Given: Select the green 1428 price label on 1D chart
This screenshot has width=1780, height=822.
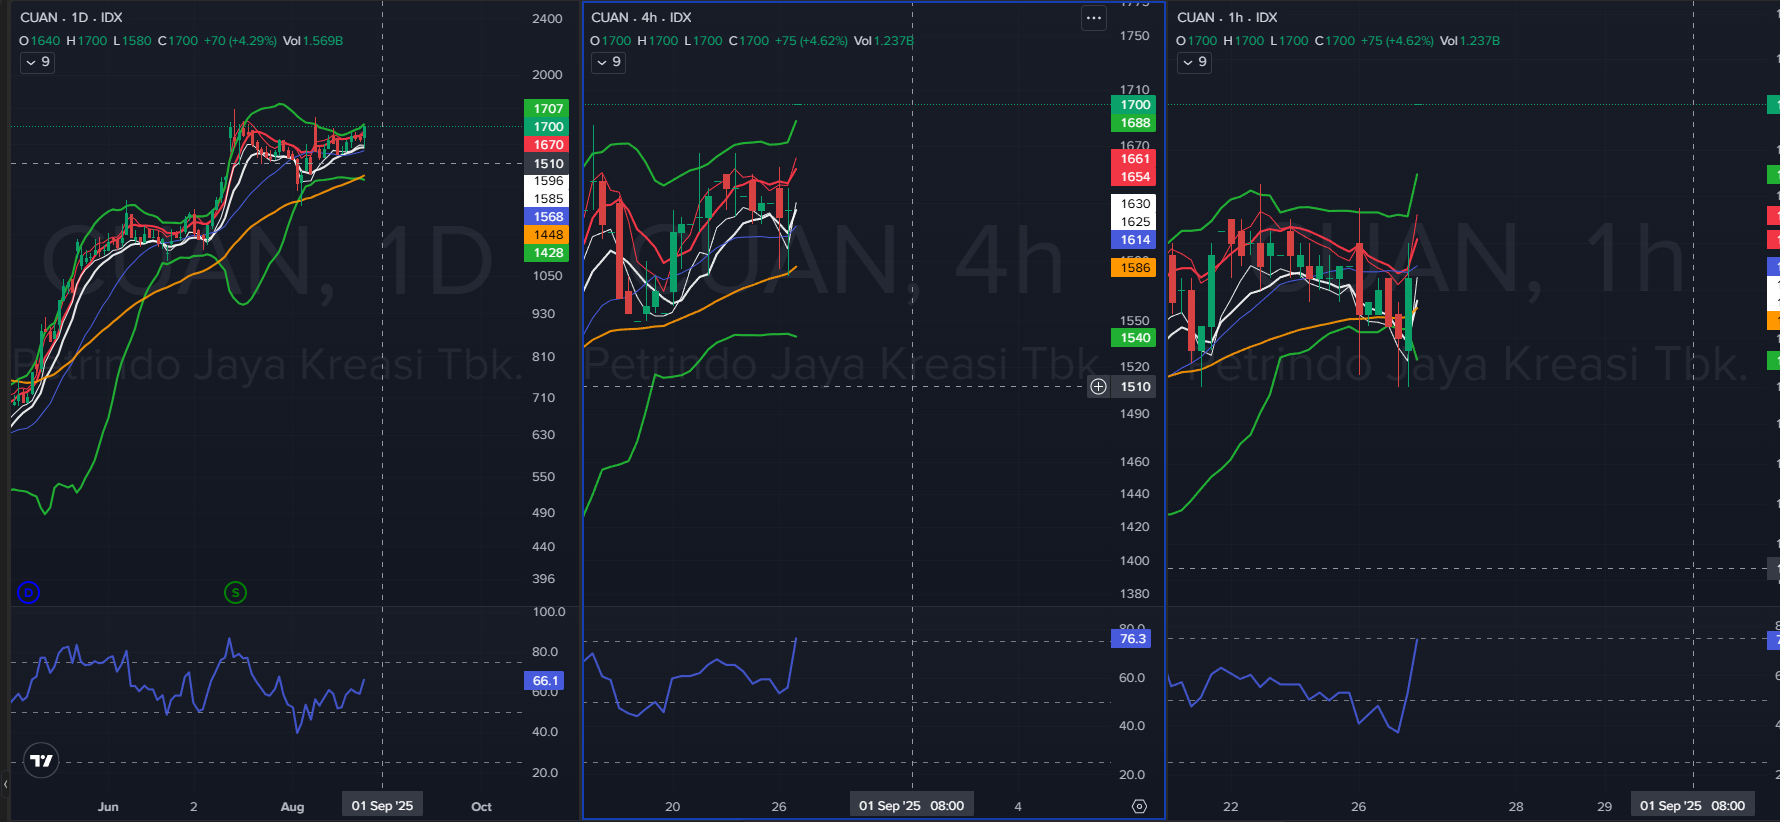Looking at the screenshot, I should pos(547,252).
